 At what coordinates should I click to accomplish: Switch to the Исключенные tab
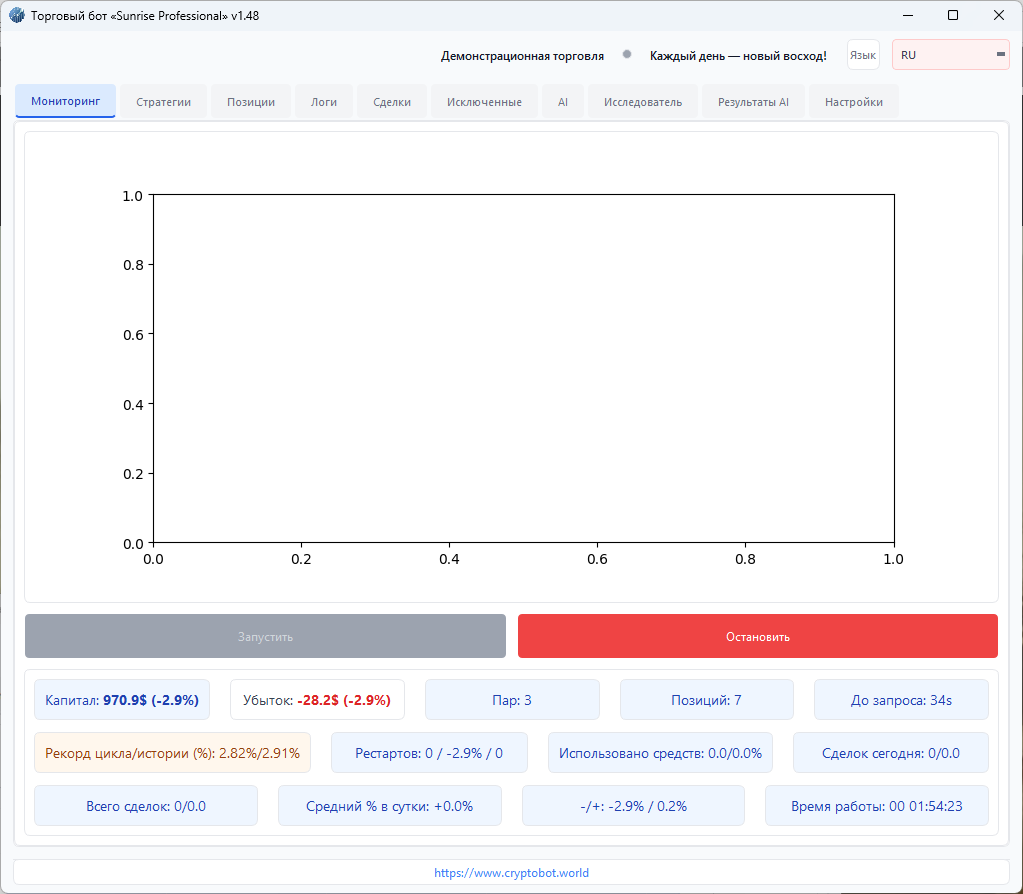[483, 101]
